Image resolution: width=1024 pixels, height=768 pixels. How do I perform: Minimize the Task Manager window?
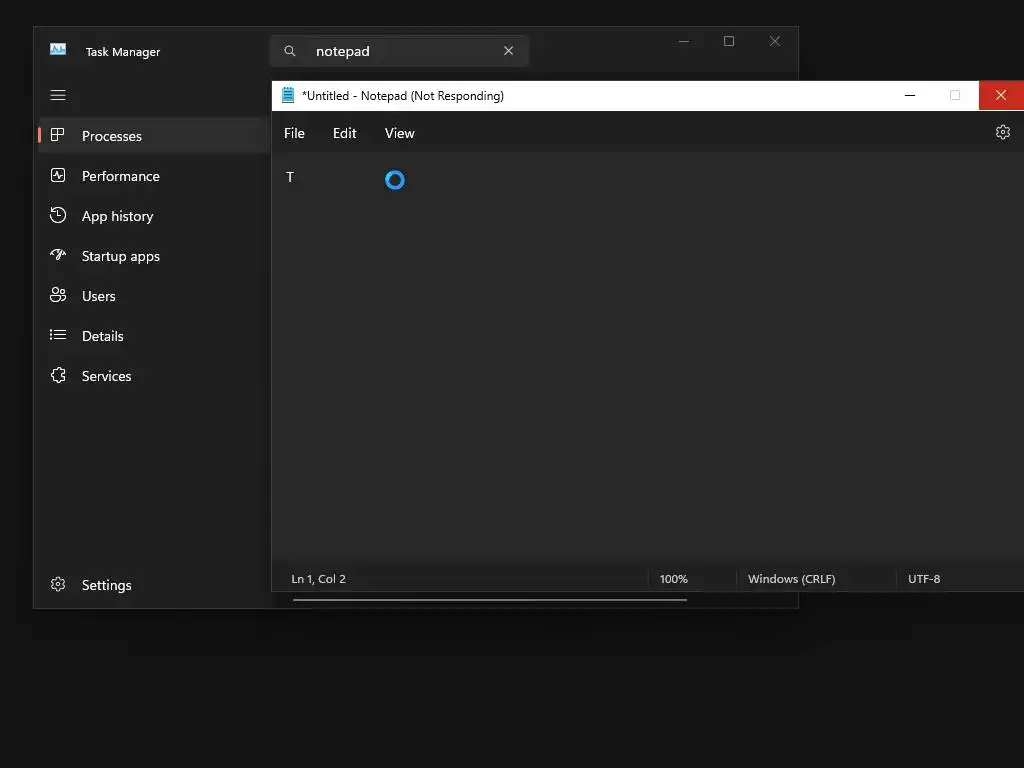coord(684,41)
